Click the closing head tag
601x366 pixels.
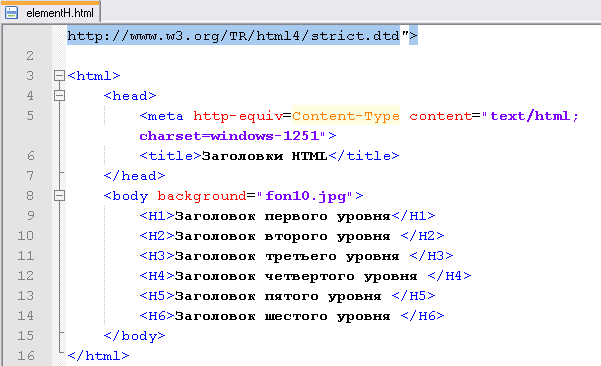[135, 176]
